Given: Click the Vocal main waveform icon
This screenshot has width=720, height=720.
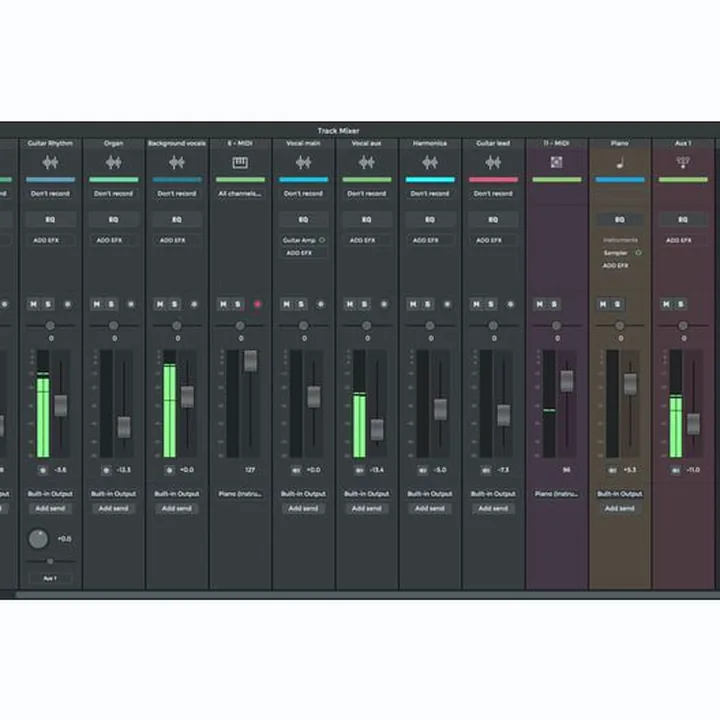Looking at the screenshot, I should point(304,162).
